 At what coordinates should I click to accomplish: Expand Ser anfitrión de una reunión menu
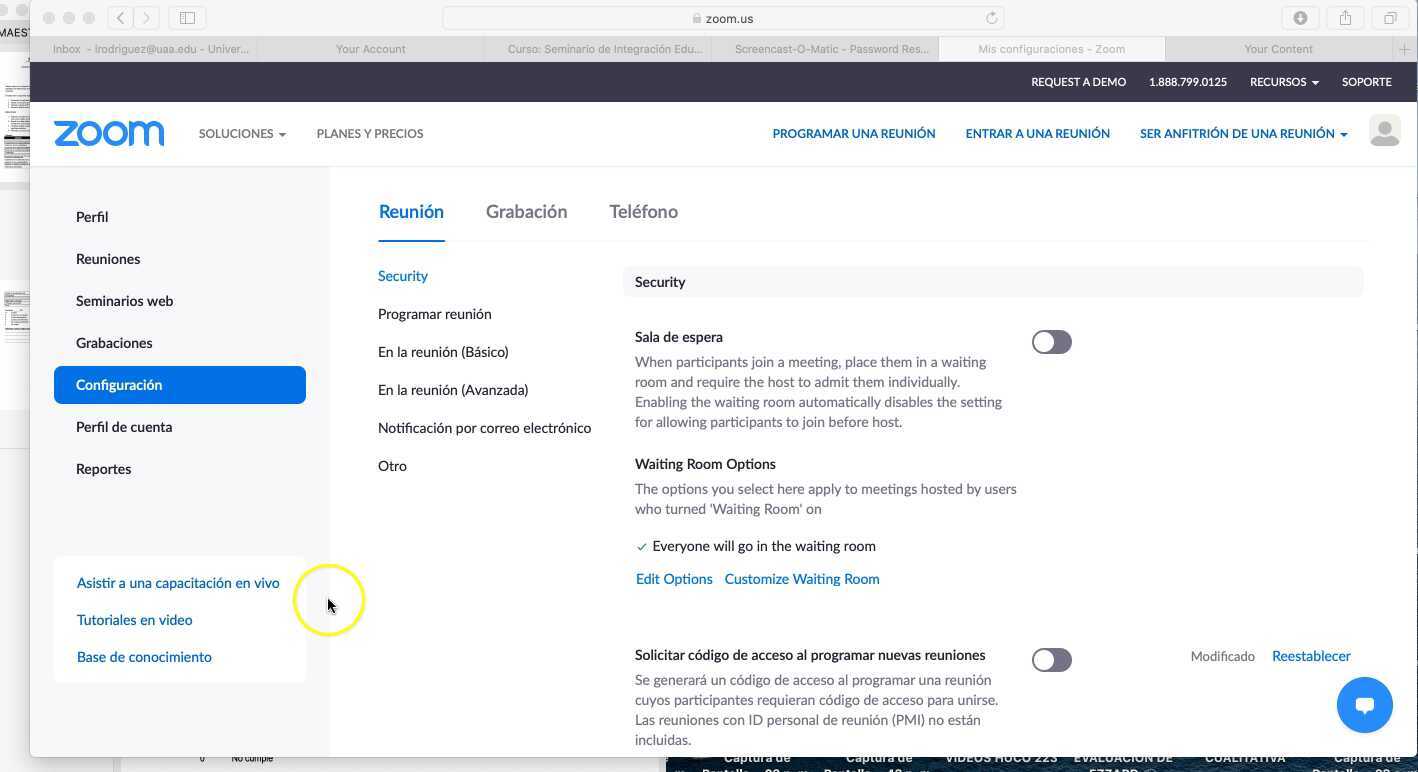coord(1243,133)
